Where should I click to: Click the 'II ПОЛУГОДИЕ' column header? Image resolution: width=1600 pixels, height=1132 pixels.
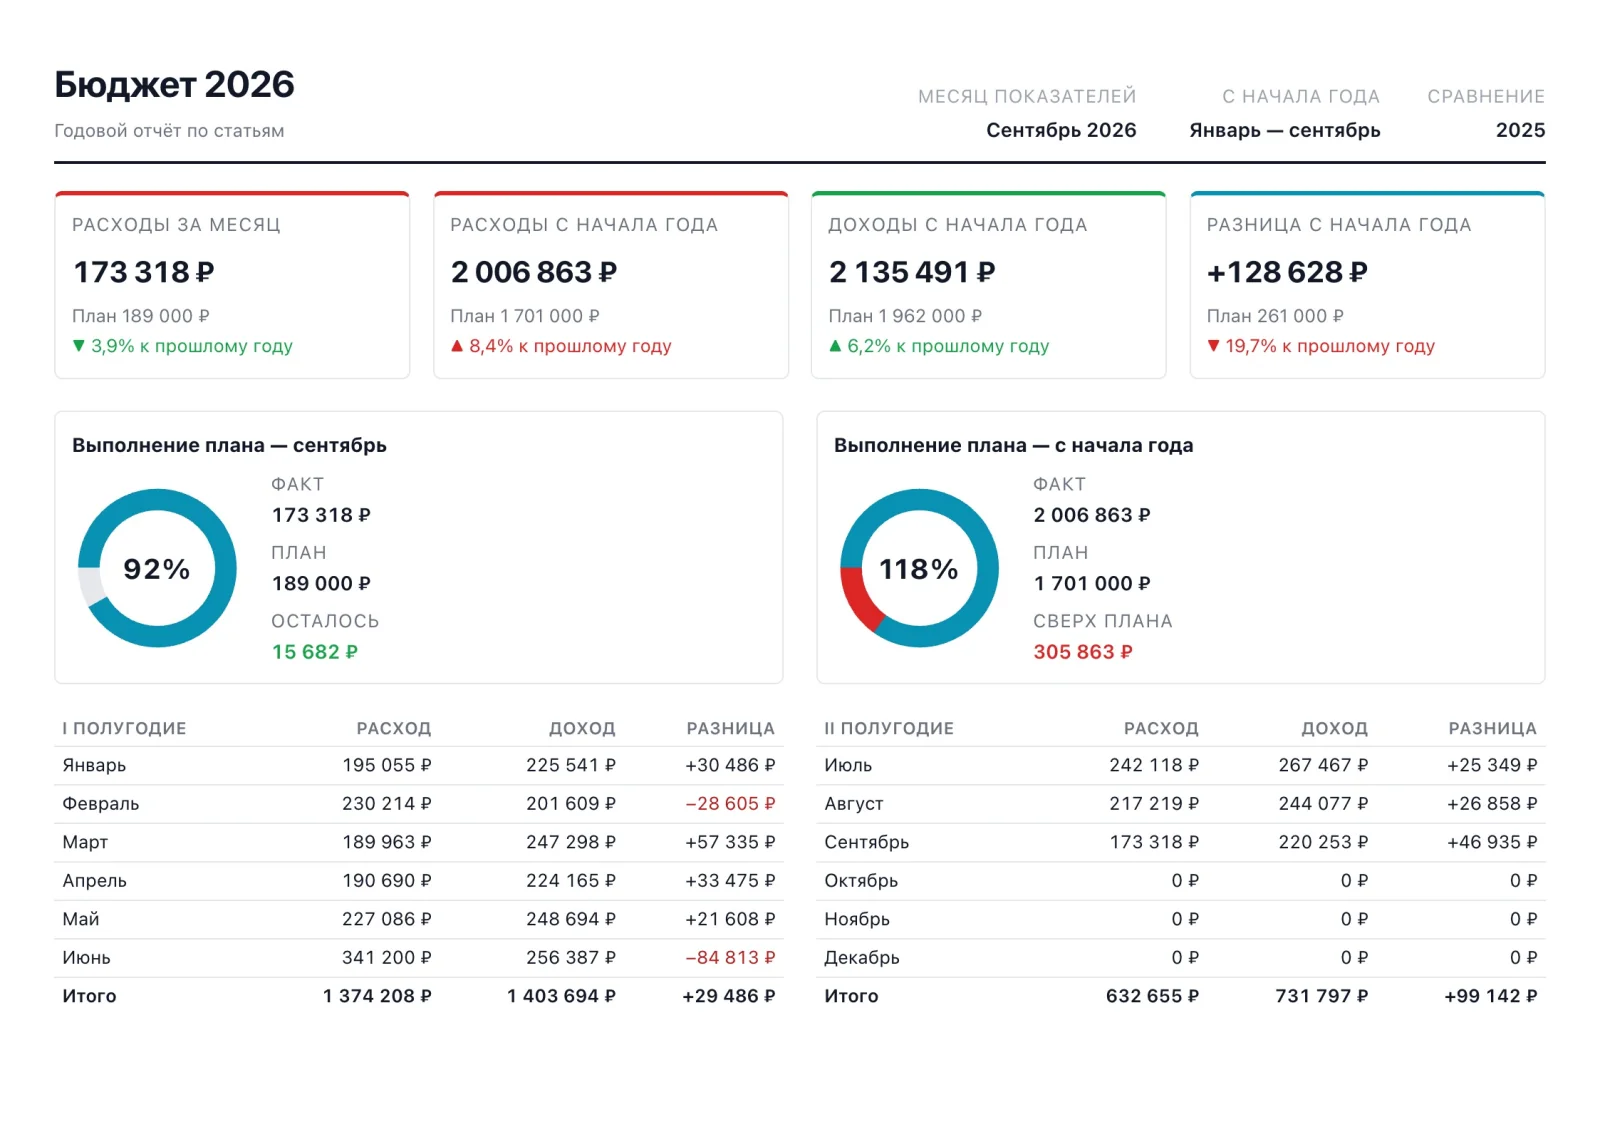click(889, 728)
